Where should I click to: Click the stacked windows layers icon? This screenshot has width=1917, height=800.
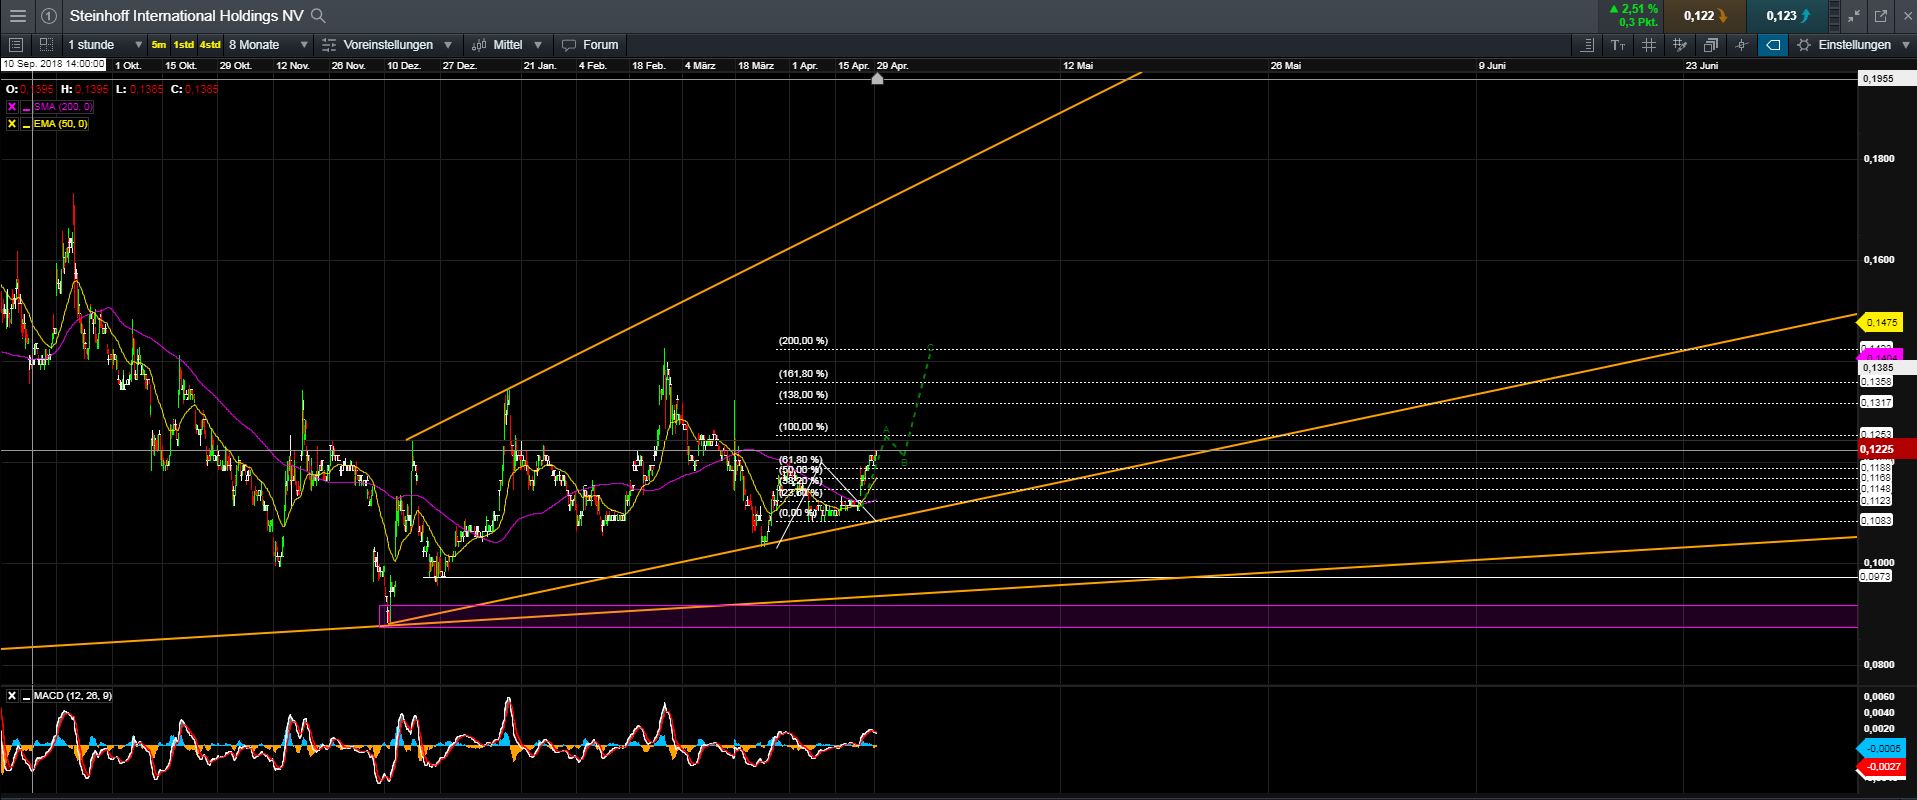1711,45
